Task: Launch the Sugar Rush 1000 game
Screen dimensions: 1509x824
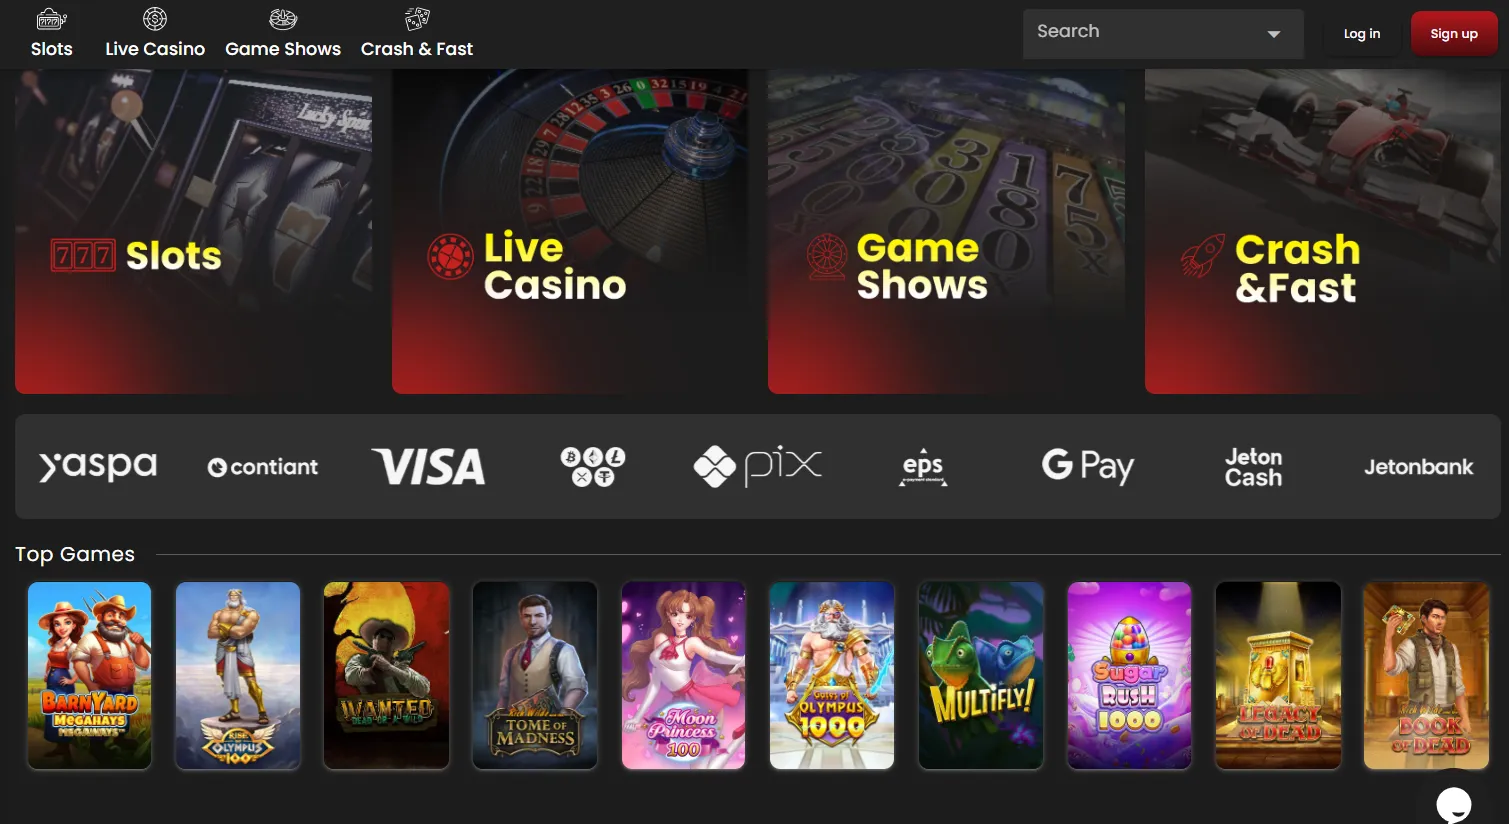Action: (x=1129, y=676)
